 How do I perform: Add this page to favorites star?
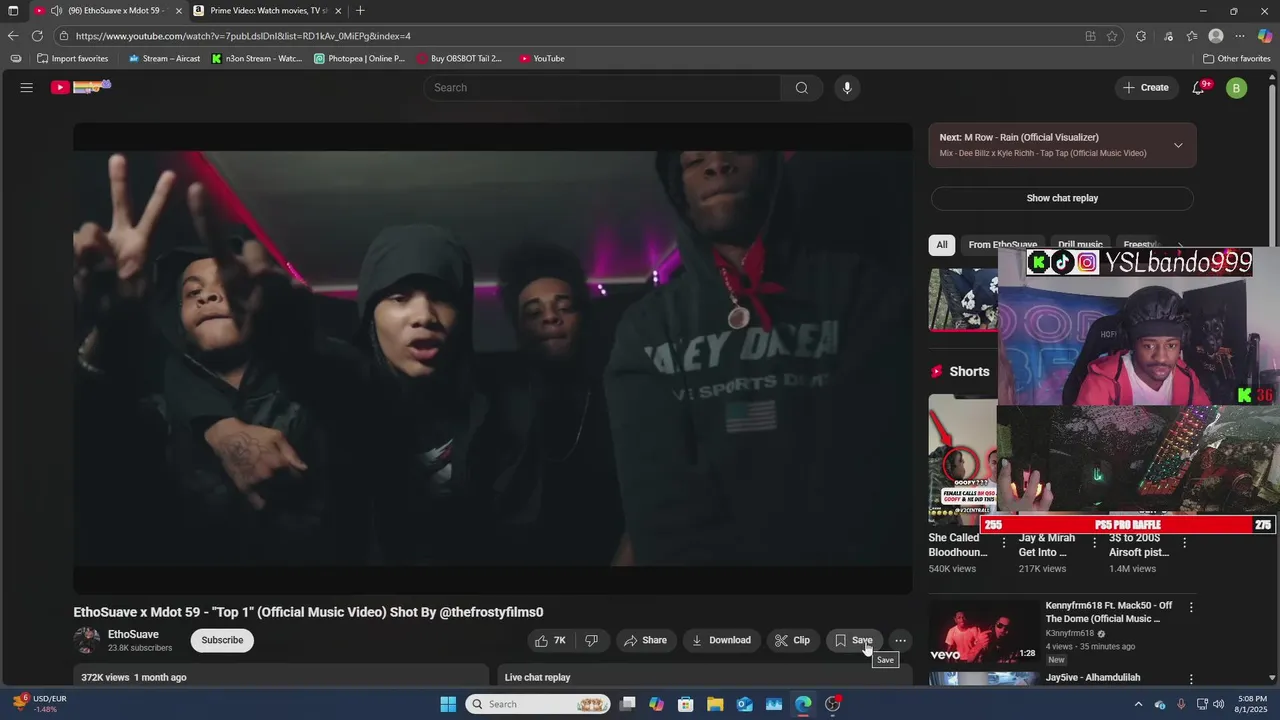1112,36
